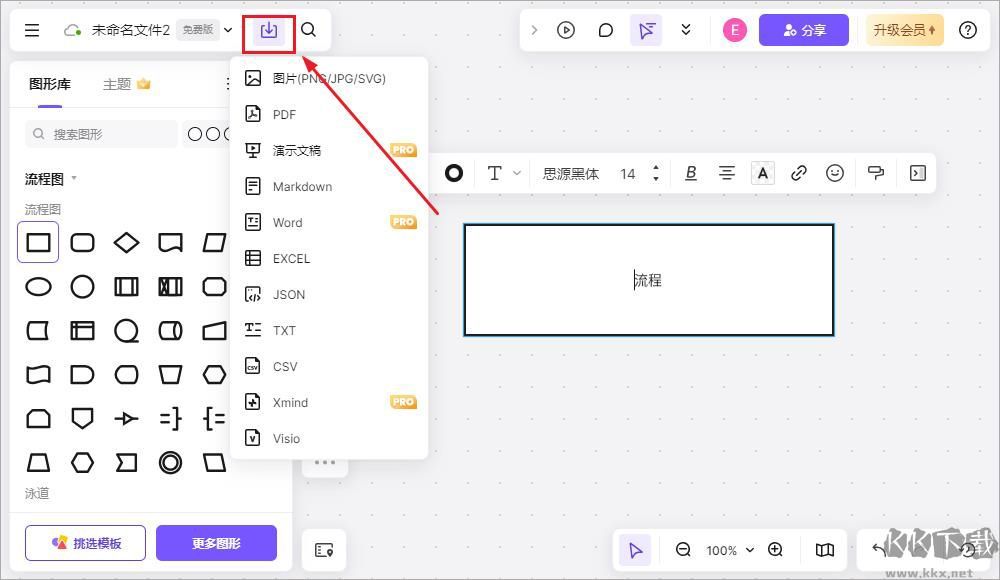Pick the ellipse flowchart shape

[x=38, y=287]
